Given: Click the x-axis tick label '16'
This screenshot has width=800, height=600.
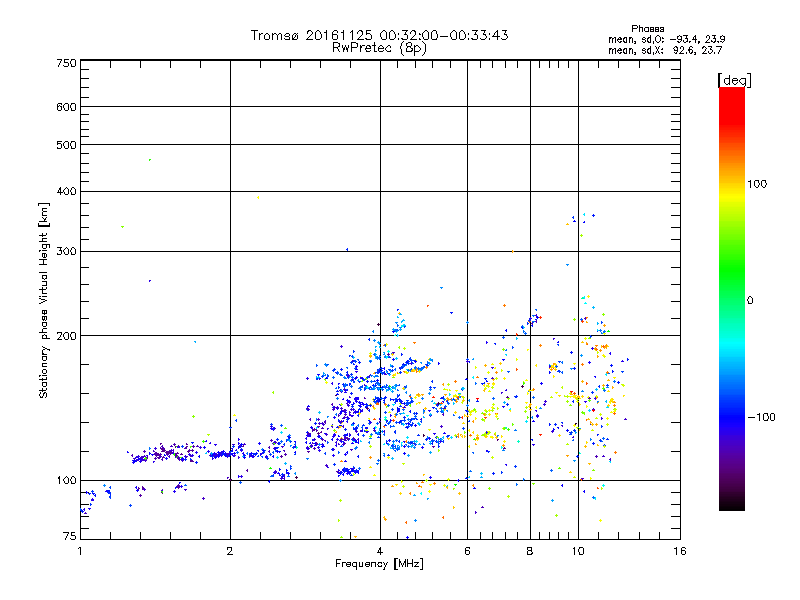Looking at the screenshot, I should point(680,551).
